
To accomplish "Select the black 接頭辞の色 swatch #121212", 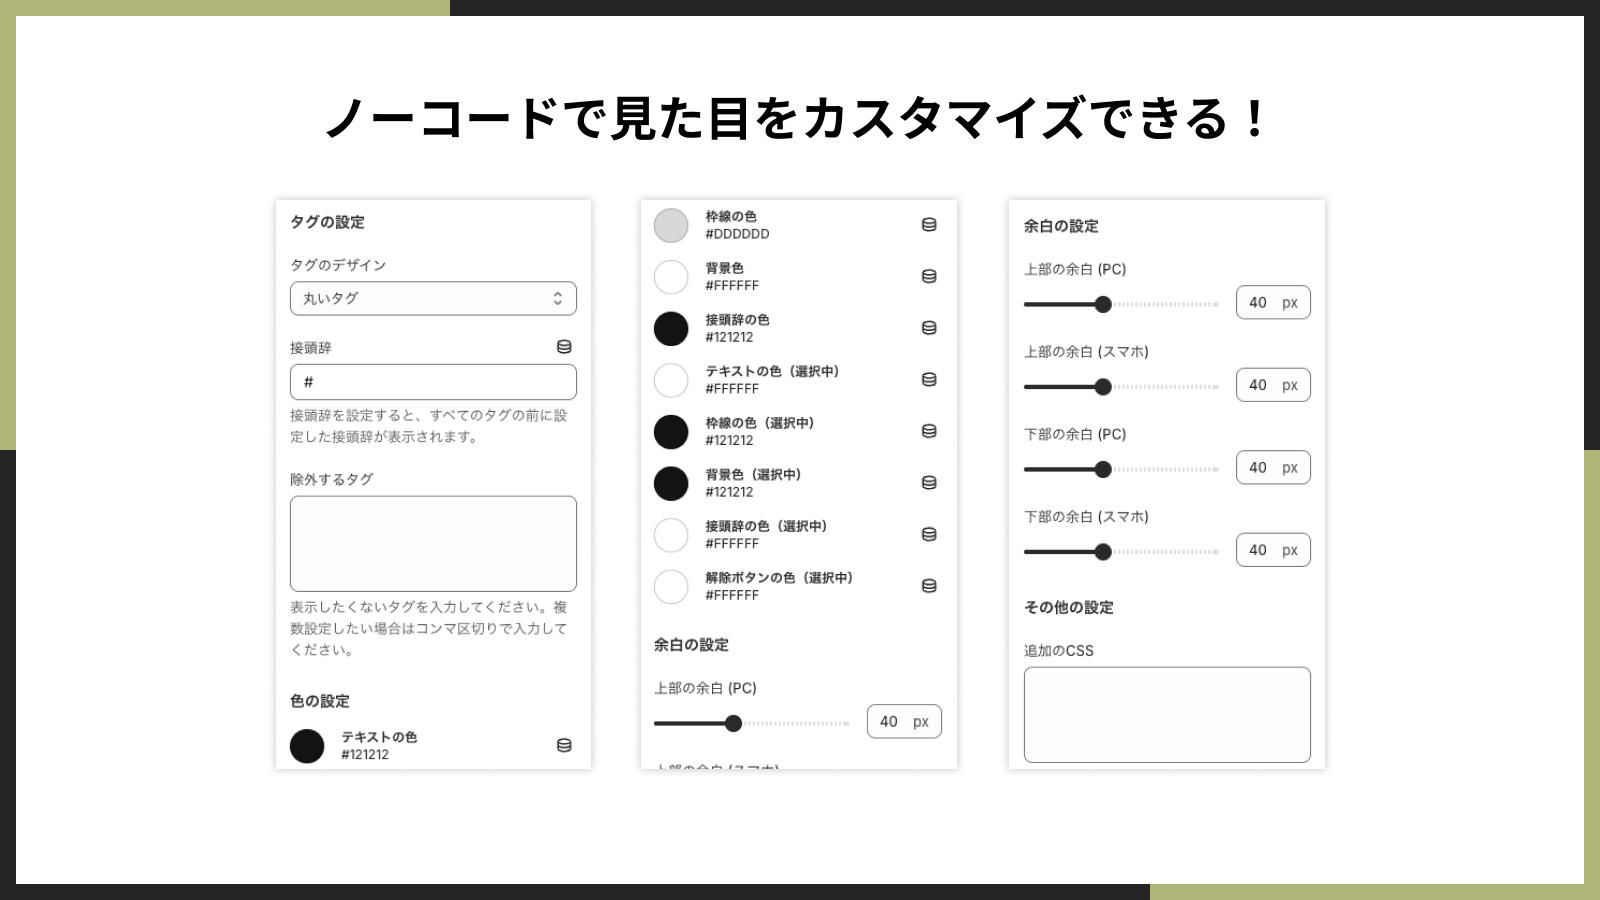I will (x=671, y=328).
